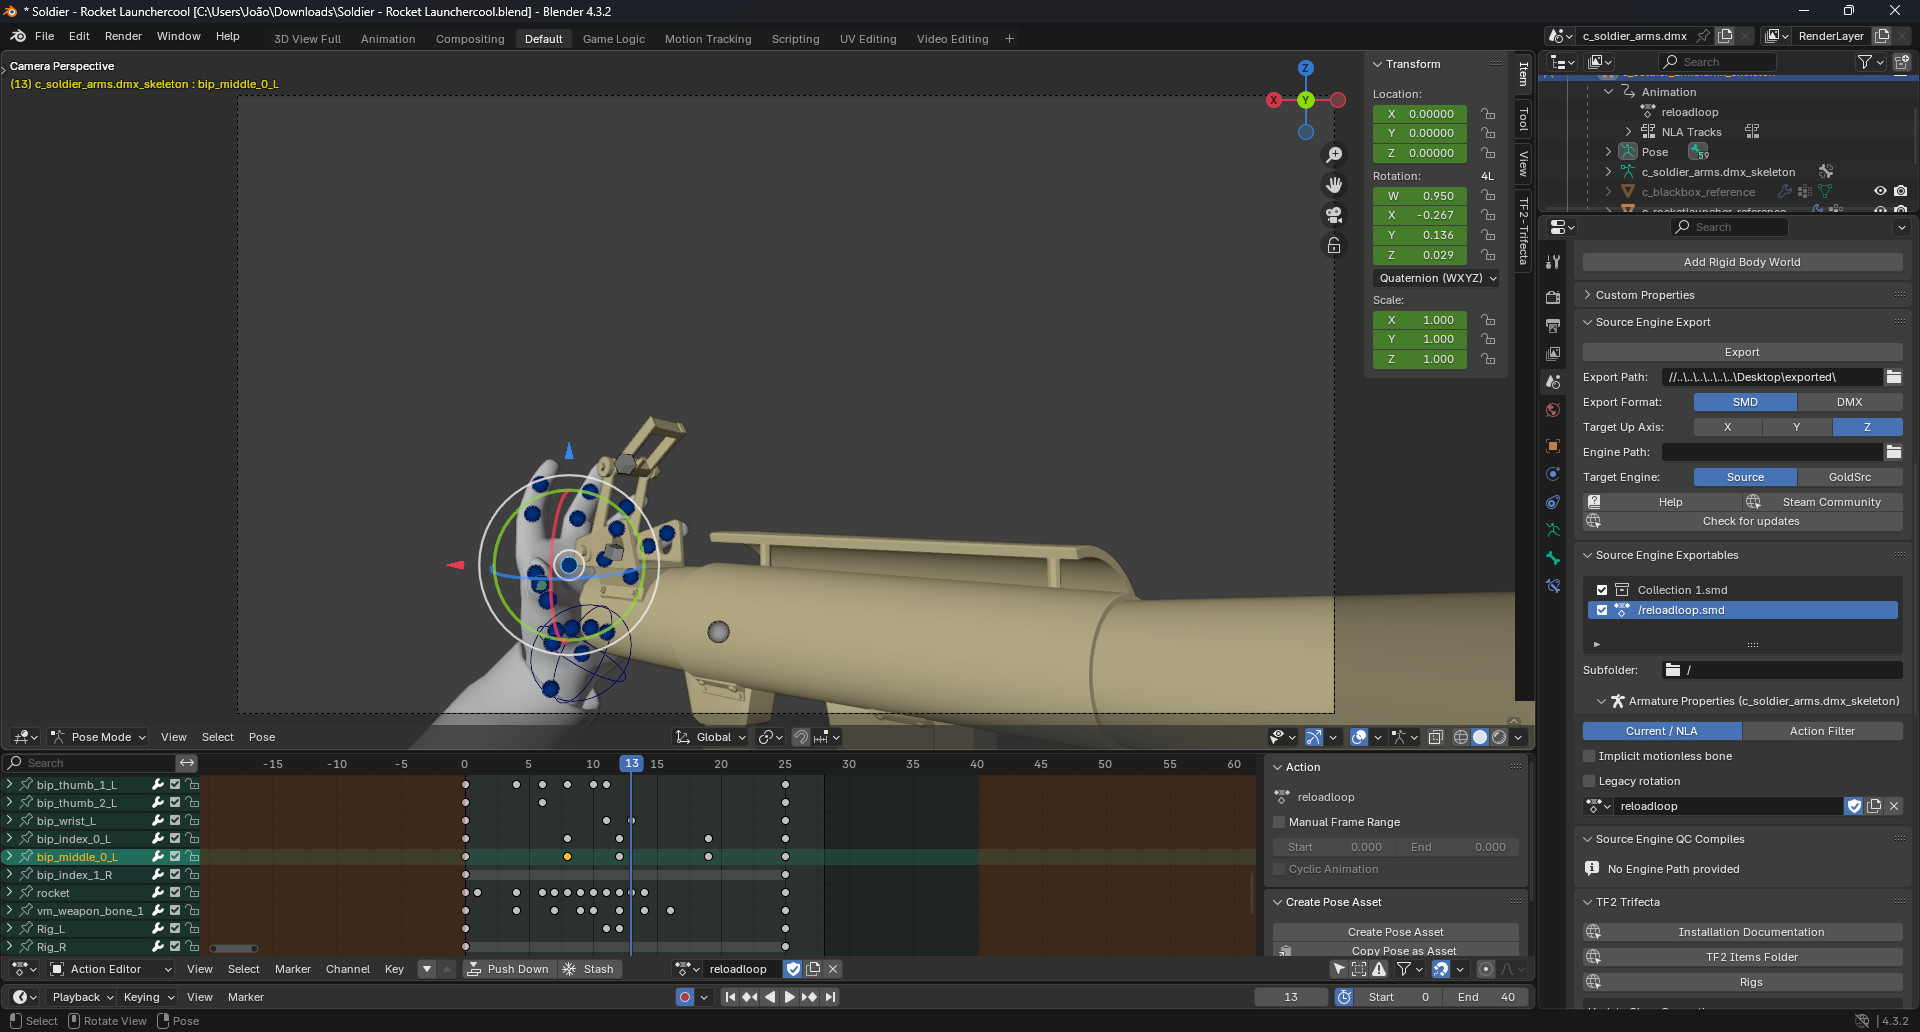Enable the Cyclic Animation checkbox
This screenshot has width=1920, height=1032.
(x=1279, y=869)
